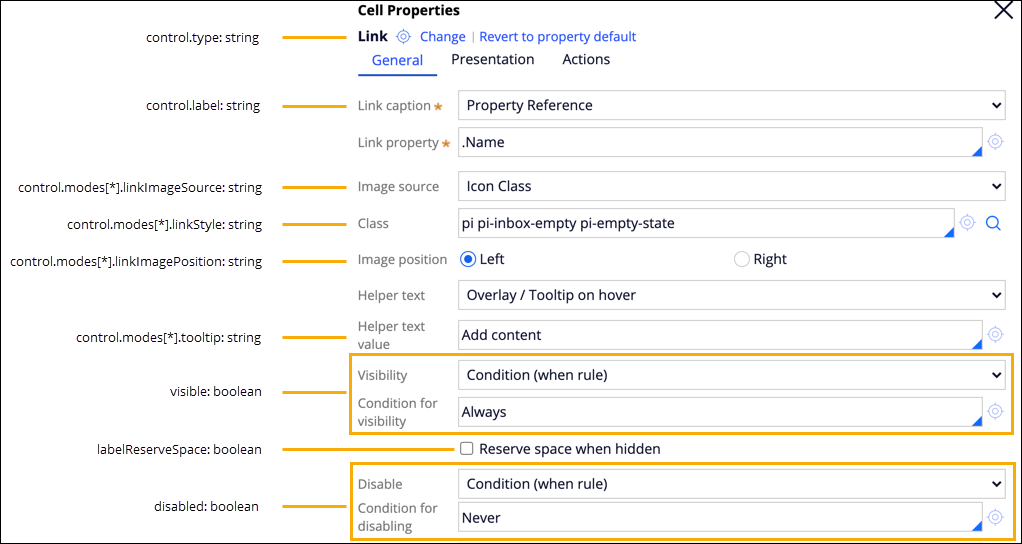The width and height of the screenshot is (1022, 544).
Task: Click the magnifier search icon next to Class
Action: click(993, 223)
